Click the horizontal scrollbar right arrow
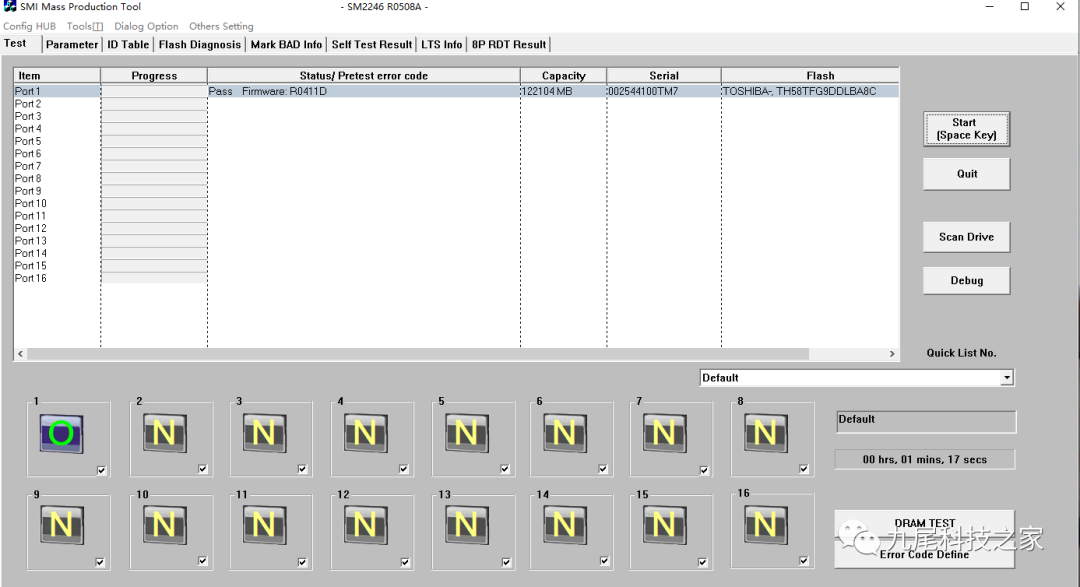 pyautogui.click(x=892, y=354)
